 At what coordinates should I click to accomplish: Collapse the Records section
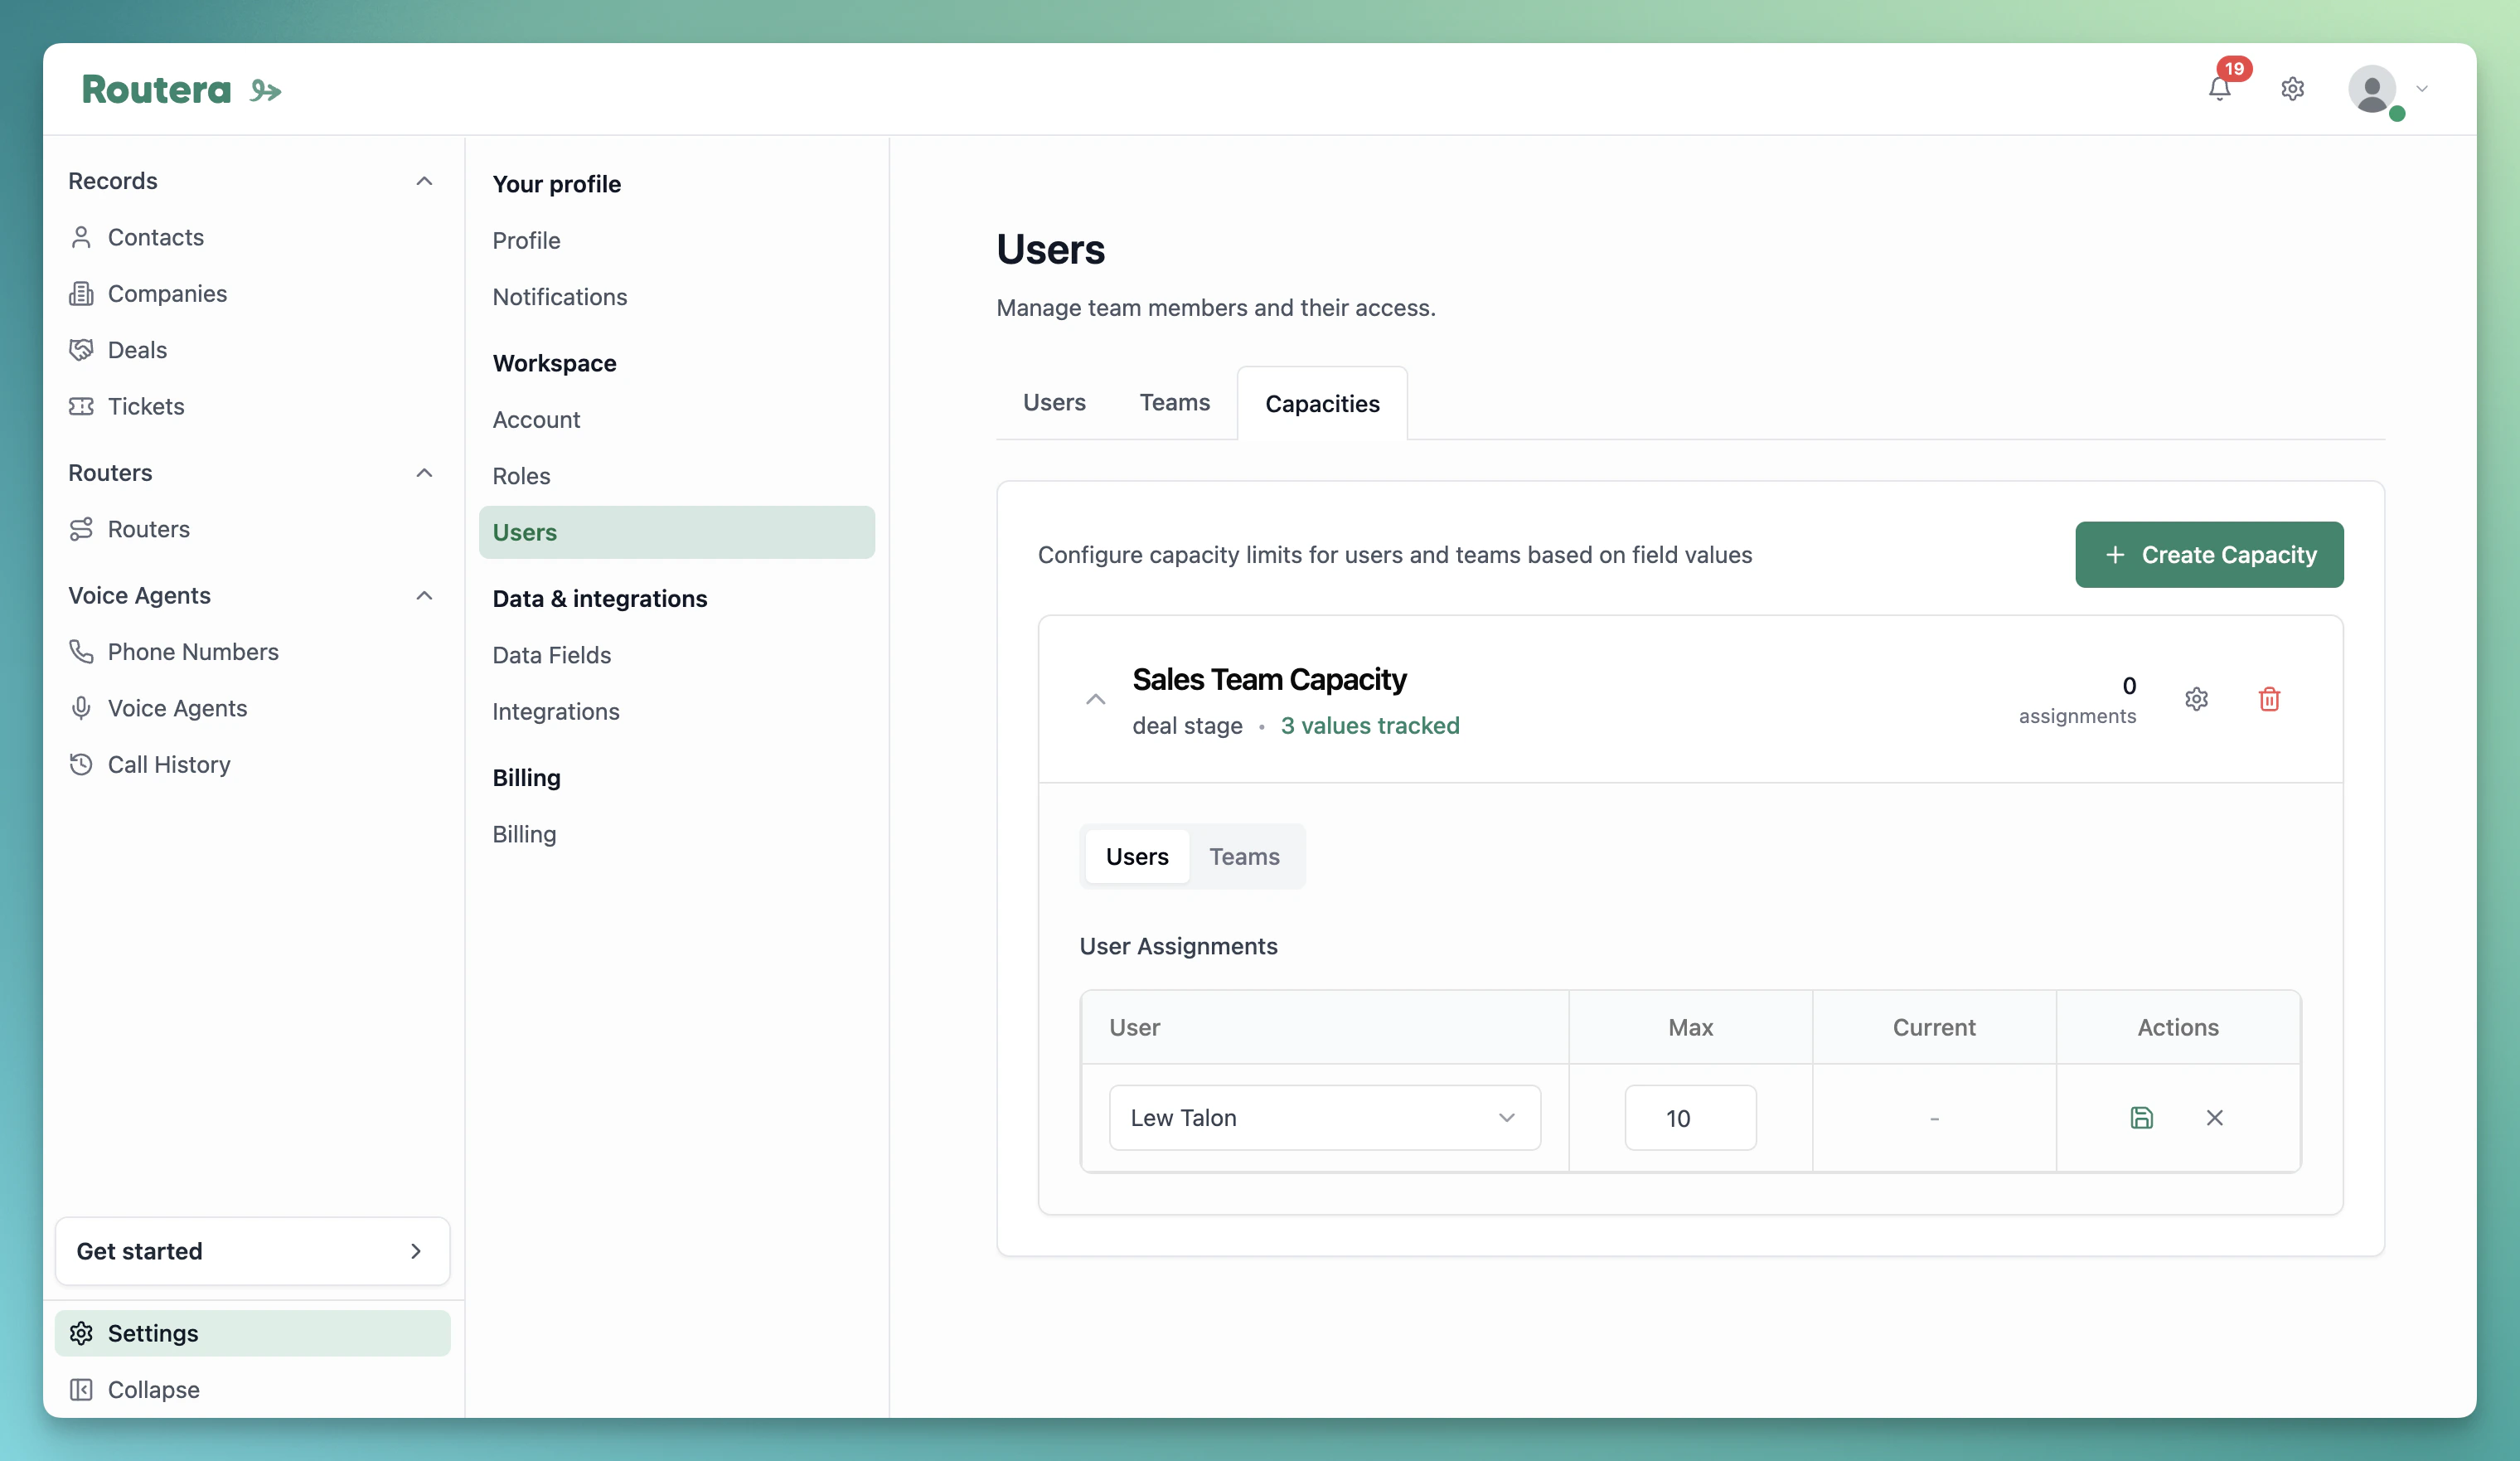tap(424, 181)
